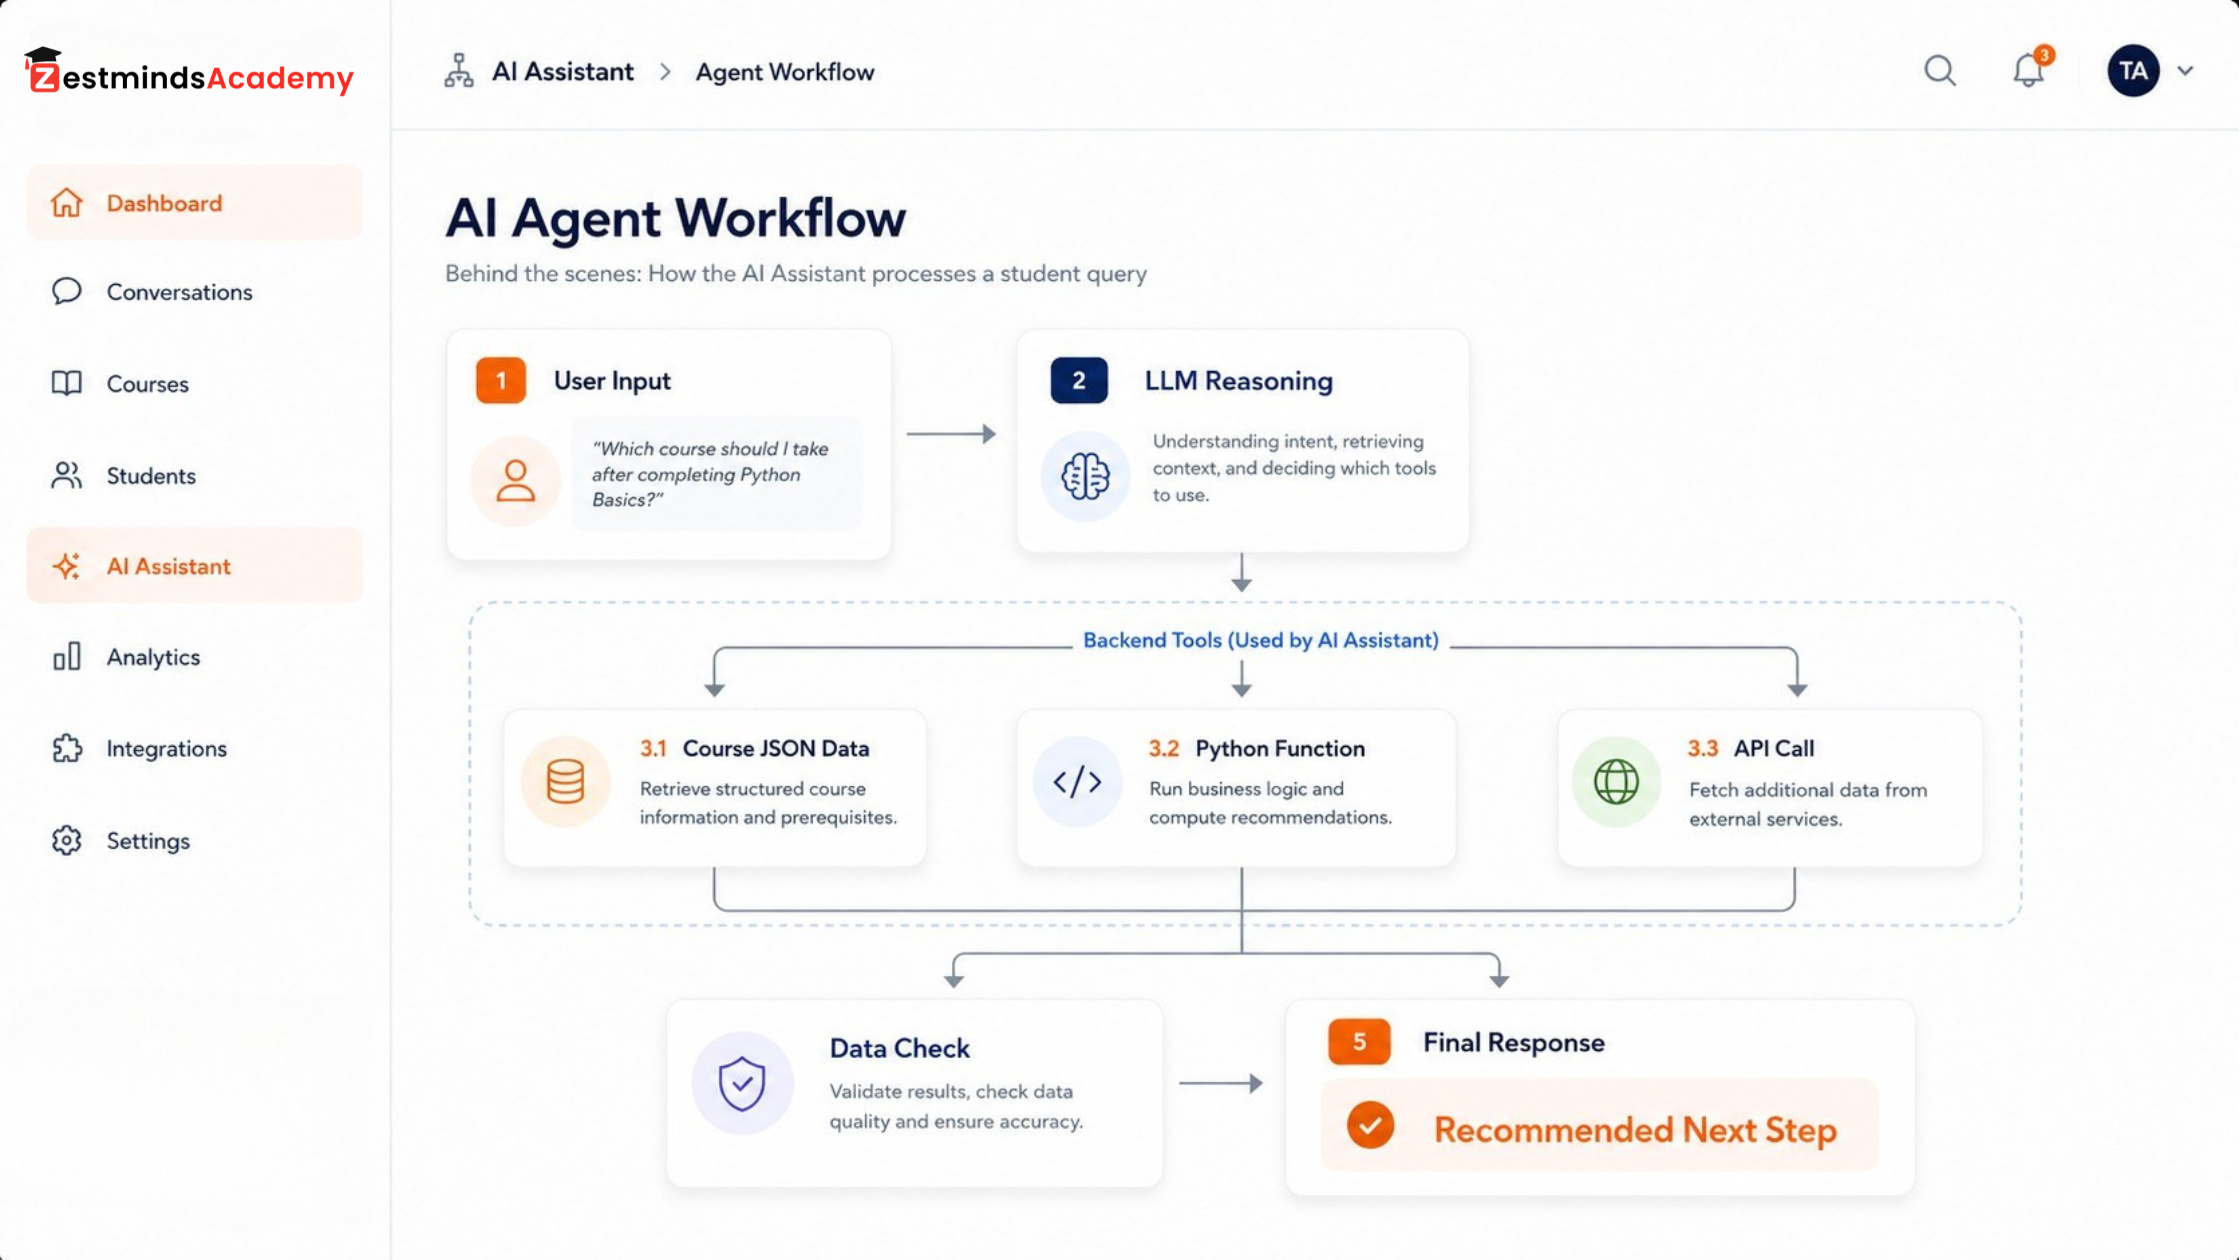
Task: Click 'Retrieve structured course information' description
Action: point(768,803)
